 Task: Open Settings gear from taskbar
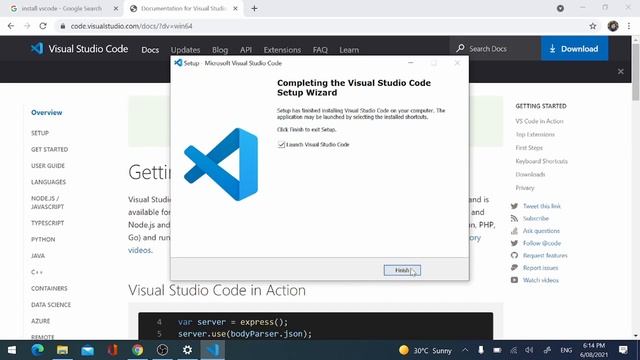(x=187, y=350)
